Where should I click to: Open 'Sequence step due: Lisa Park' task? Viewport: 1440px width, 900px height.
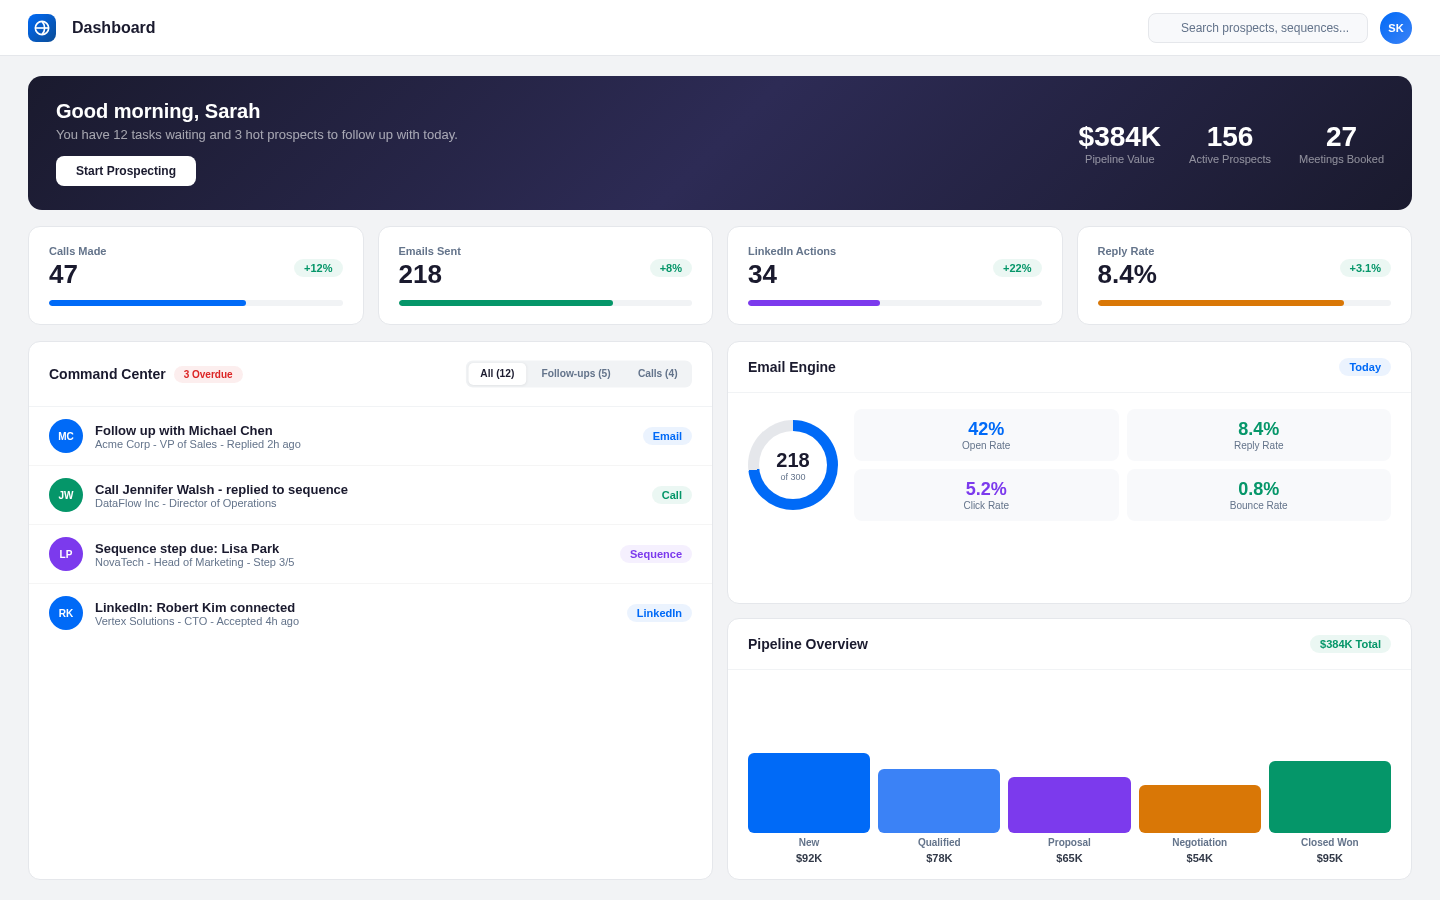tap(370, 554)
